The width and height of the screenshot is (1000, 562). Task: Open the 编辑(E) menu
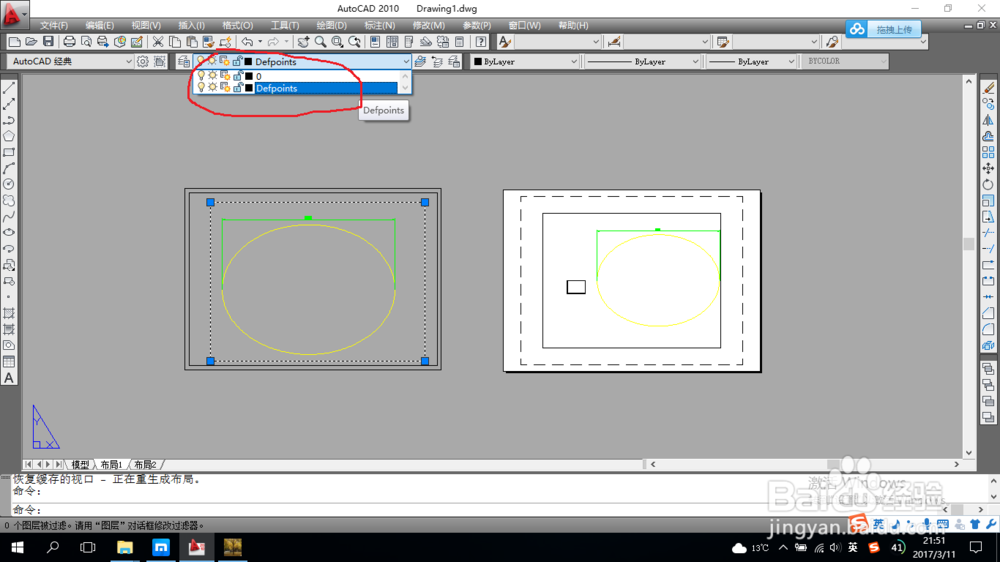click(x=99, y=26)
